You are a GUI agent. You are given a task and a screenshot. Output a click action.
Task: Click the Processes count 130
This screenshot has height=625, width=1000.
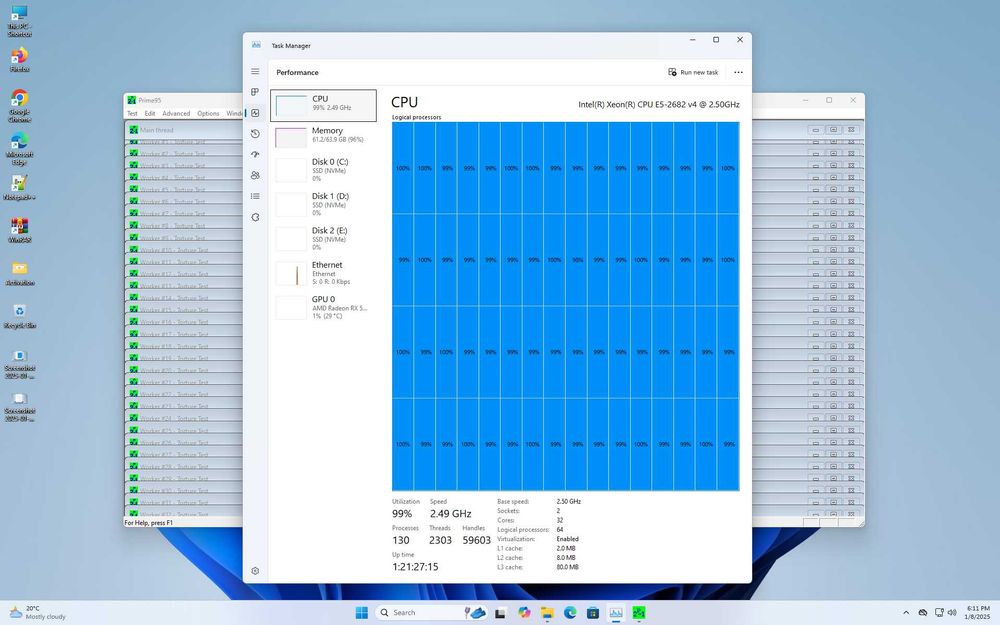coord(401,540)
